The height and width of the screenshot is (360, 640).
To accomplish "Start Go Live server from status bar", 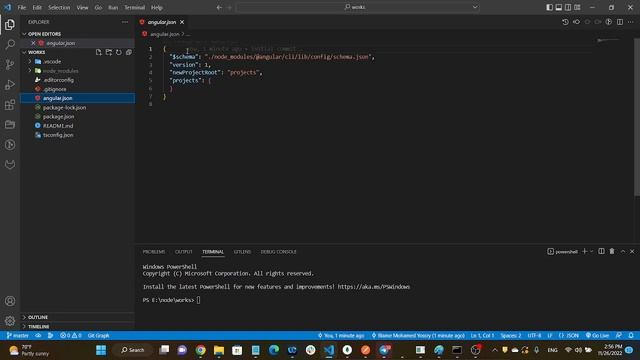I will pyautogui.click(x=598, y=336).
